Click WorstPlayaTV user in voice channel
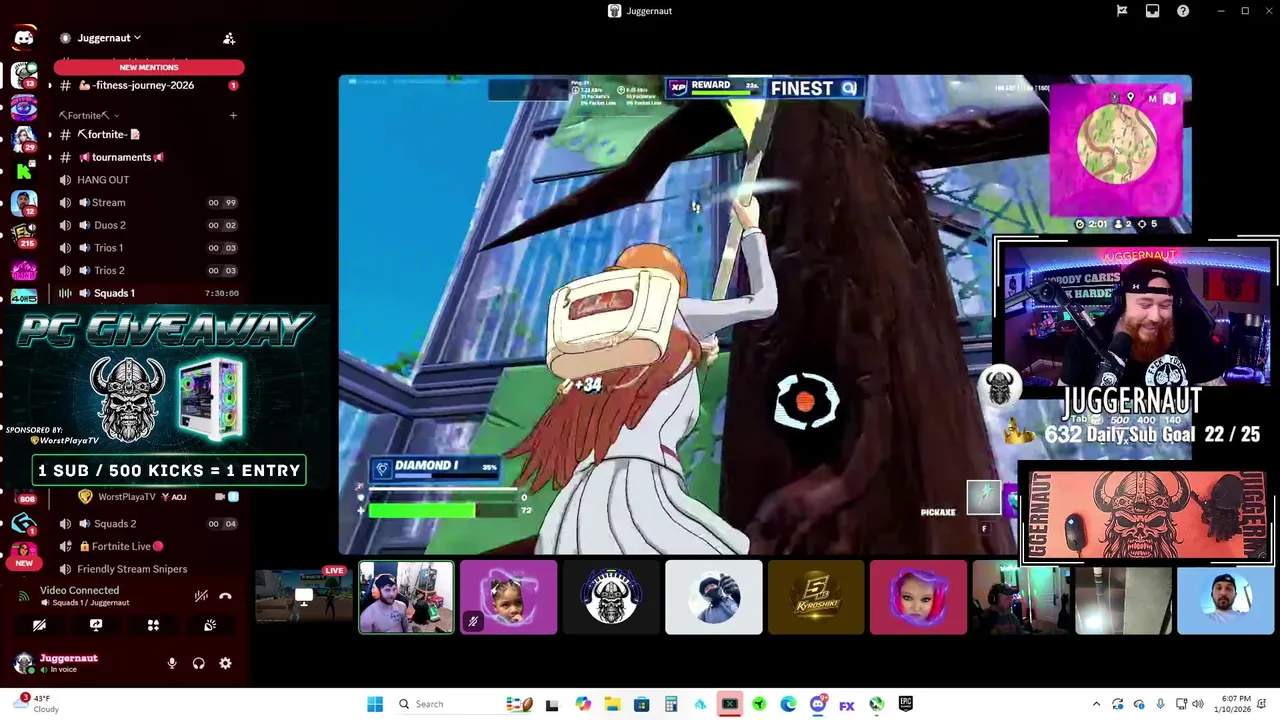Image resolution: width=1280 pixels, height=720 pixels. (x=158, y=497)
